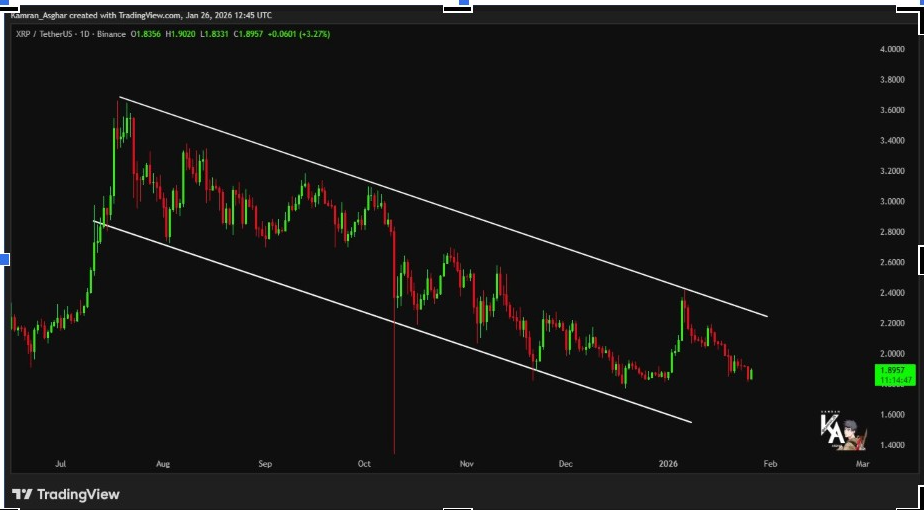Click the 1.6000 price axis label
Image resolution: width=924 pixels, height=510 pixels.
tap(892, 414)
